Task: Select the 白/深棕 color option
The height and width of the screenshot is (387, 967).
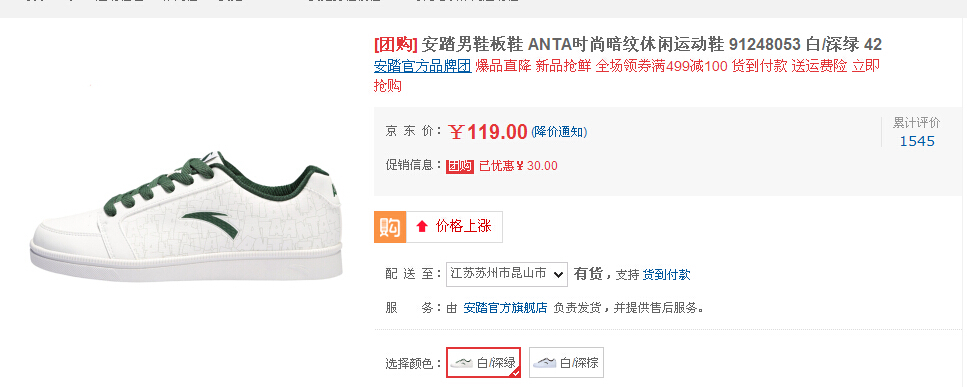Action: (566, 362)
